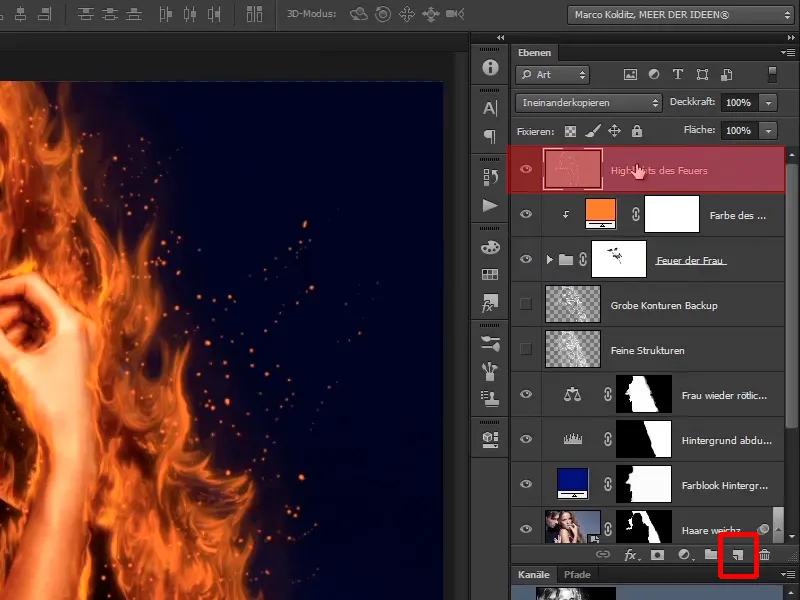The height and width of the screenshot is (600, 800).
Task: Show the Grobe Konturen Backup layer
Action: (x=526, y=305)
